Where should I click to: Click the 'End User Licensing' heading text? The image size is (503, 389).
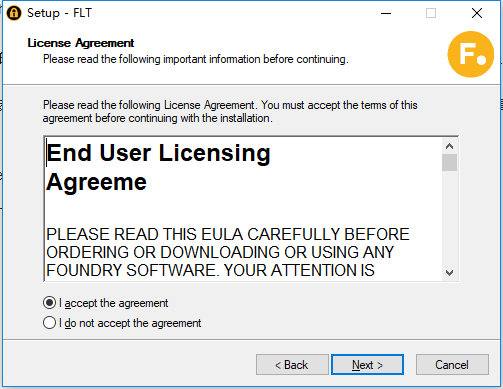click(158, 153)
